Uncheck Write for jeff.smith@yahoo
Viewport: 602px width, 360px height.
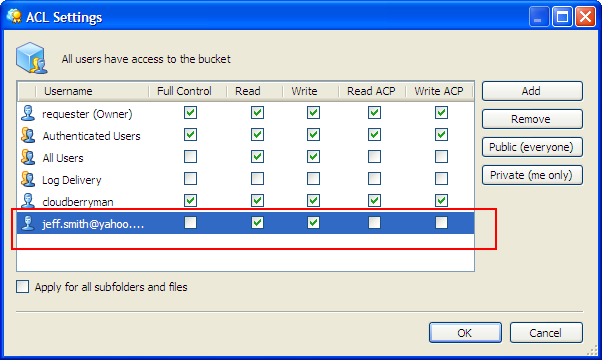[x=313, y=223]
